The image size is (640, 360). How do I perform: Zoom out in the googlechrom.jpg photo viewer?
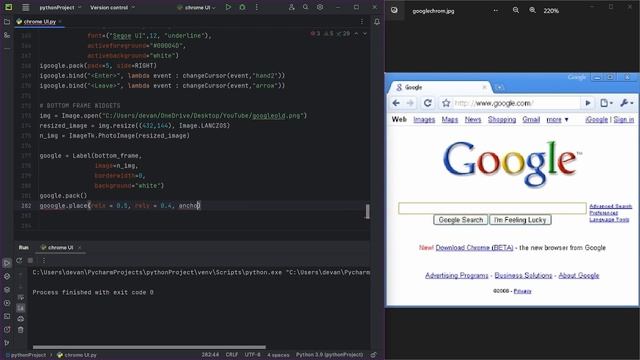point(516,11)
